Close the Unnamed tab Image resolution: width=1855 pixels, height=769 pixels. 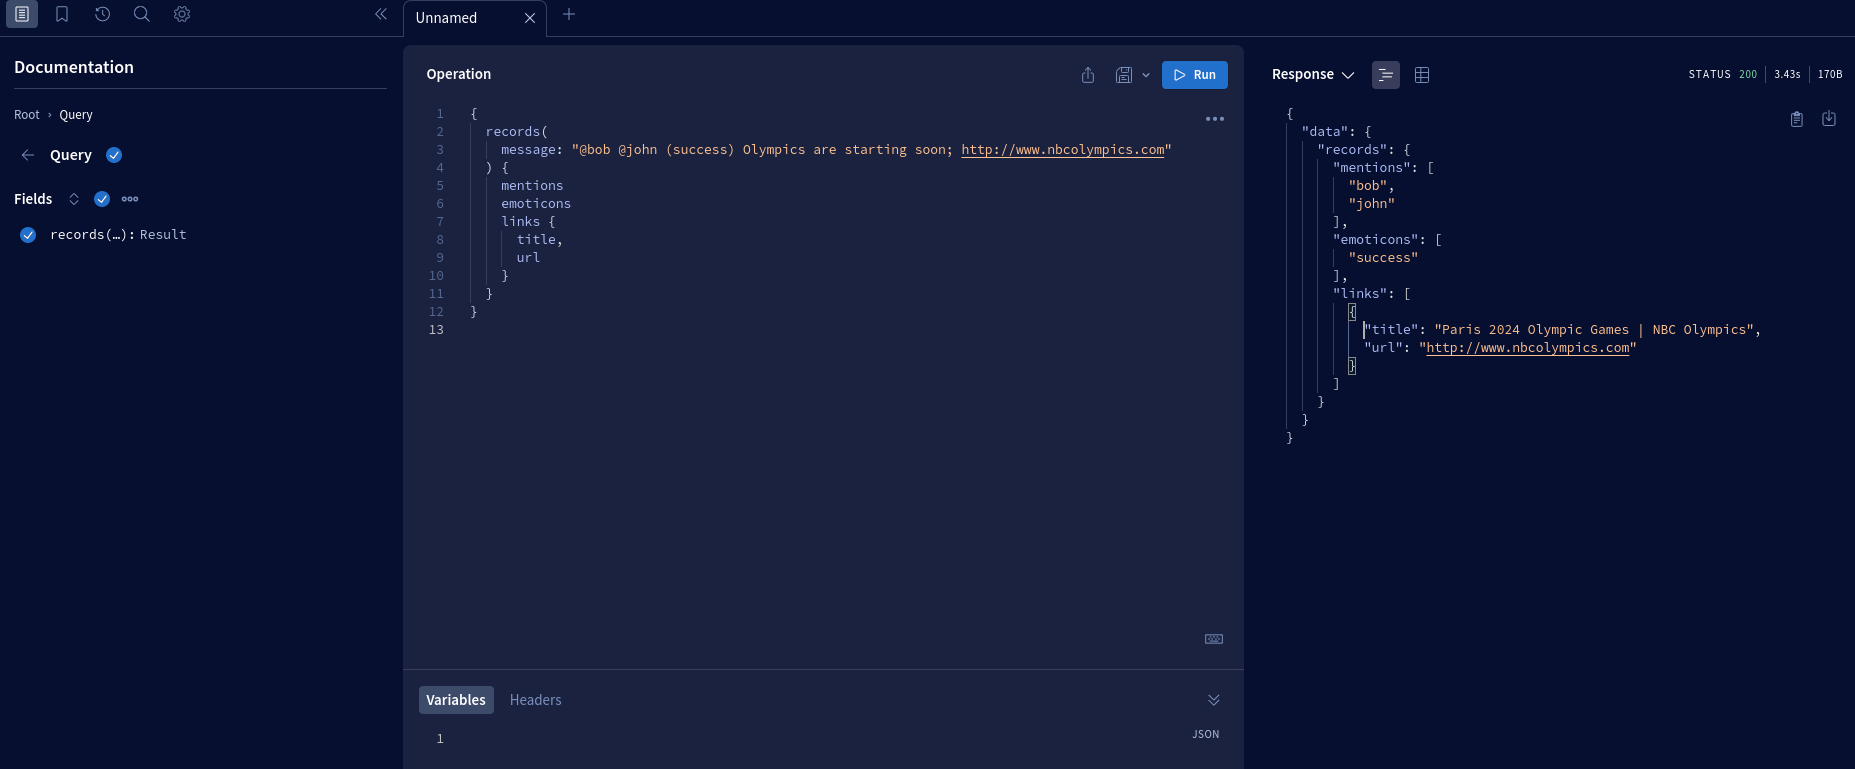pos(530,18)
